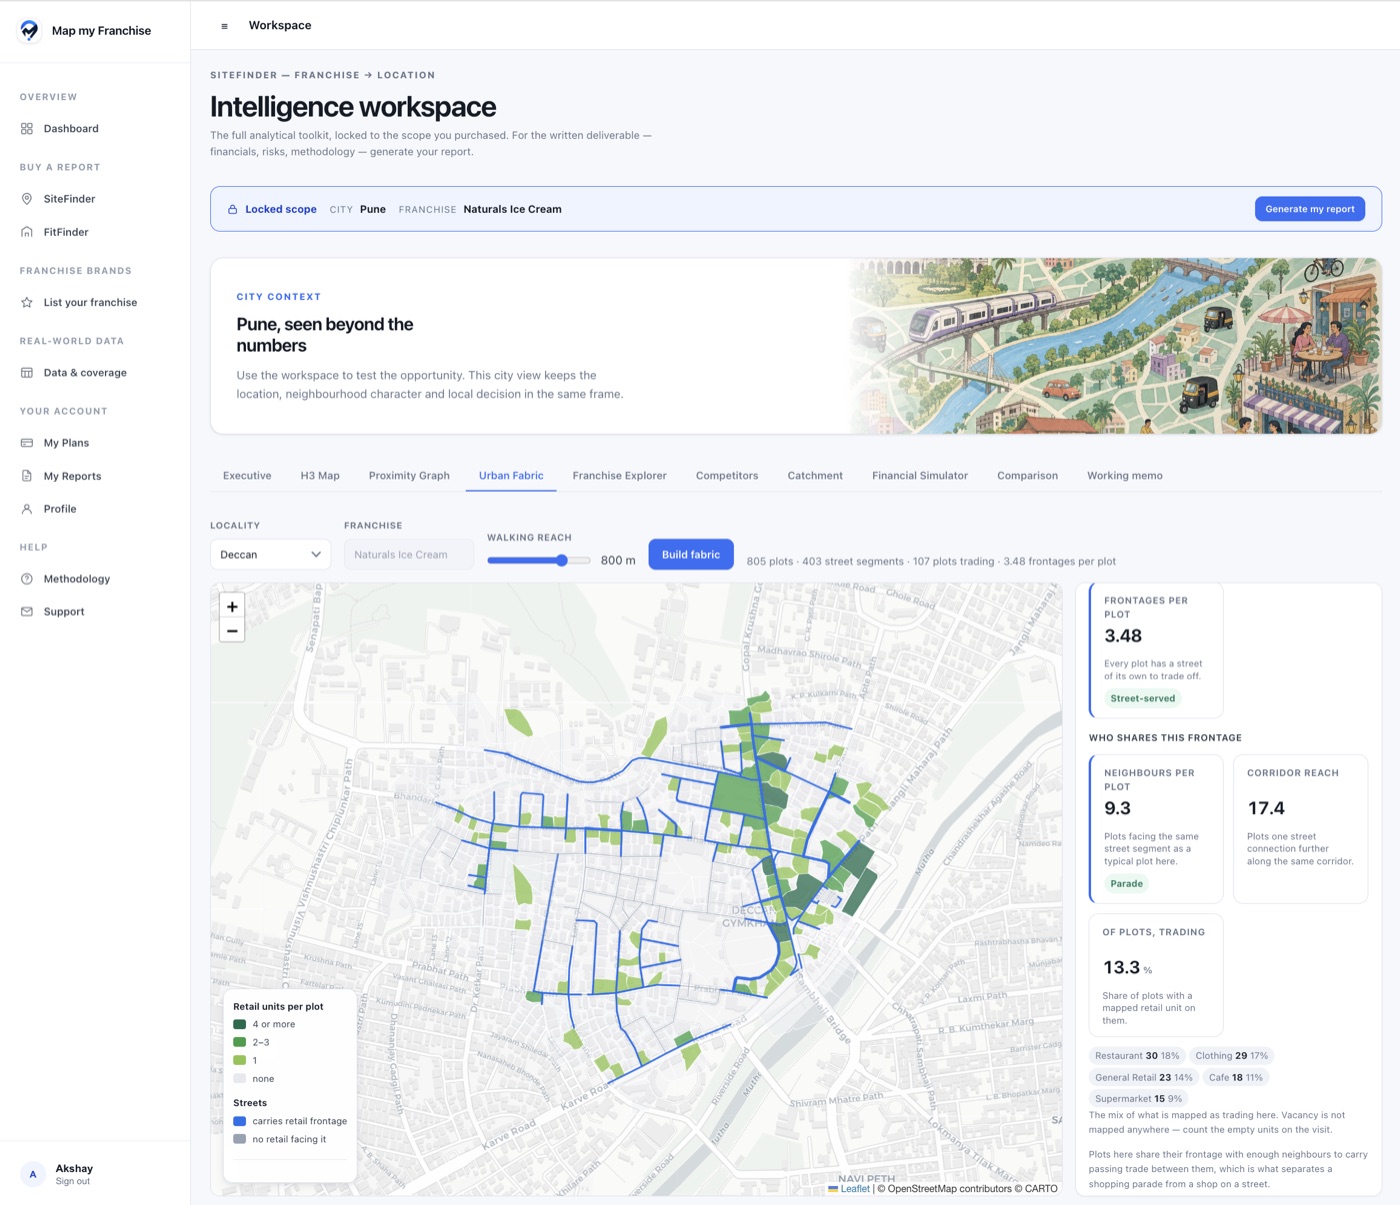Click the Data & coverage table icon

click(x=27, y=373)
